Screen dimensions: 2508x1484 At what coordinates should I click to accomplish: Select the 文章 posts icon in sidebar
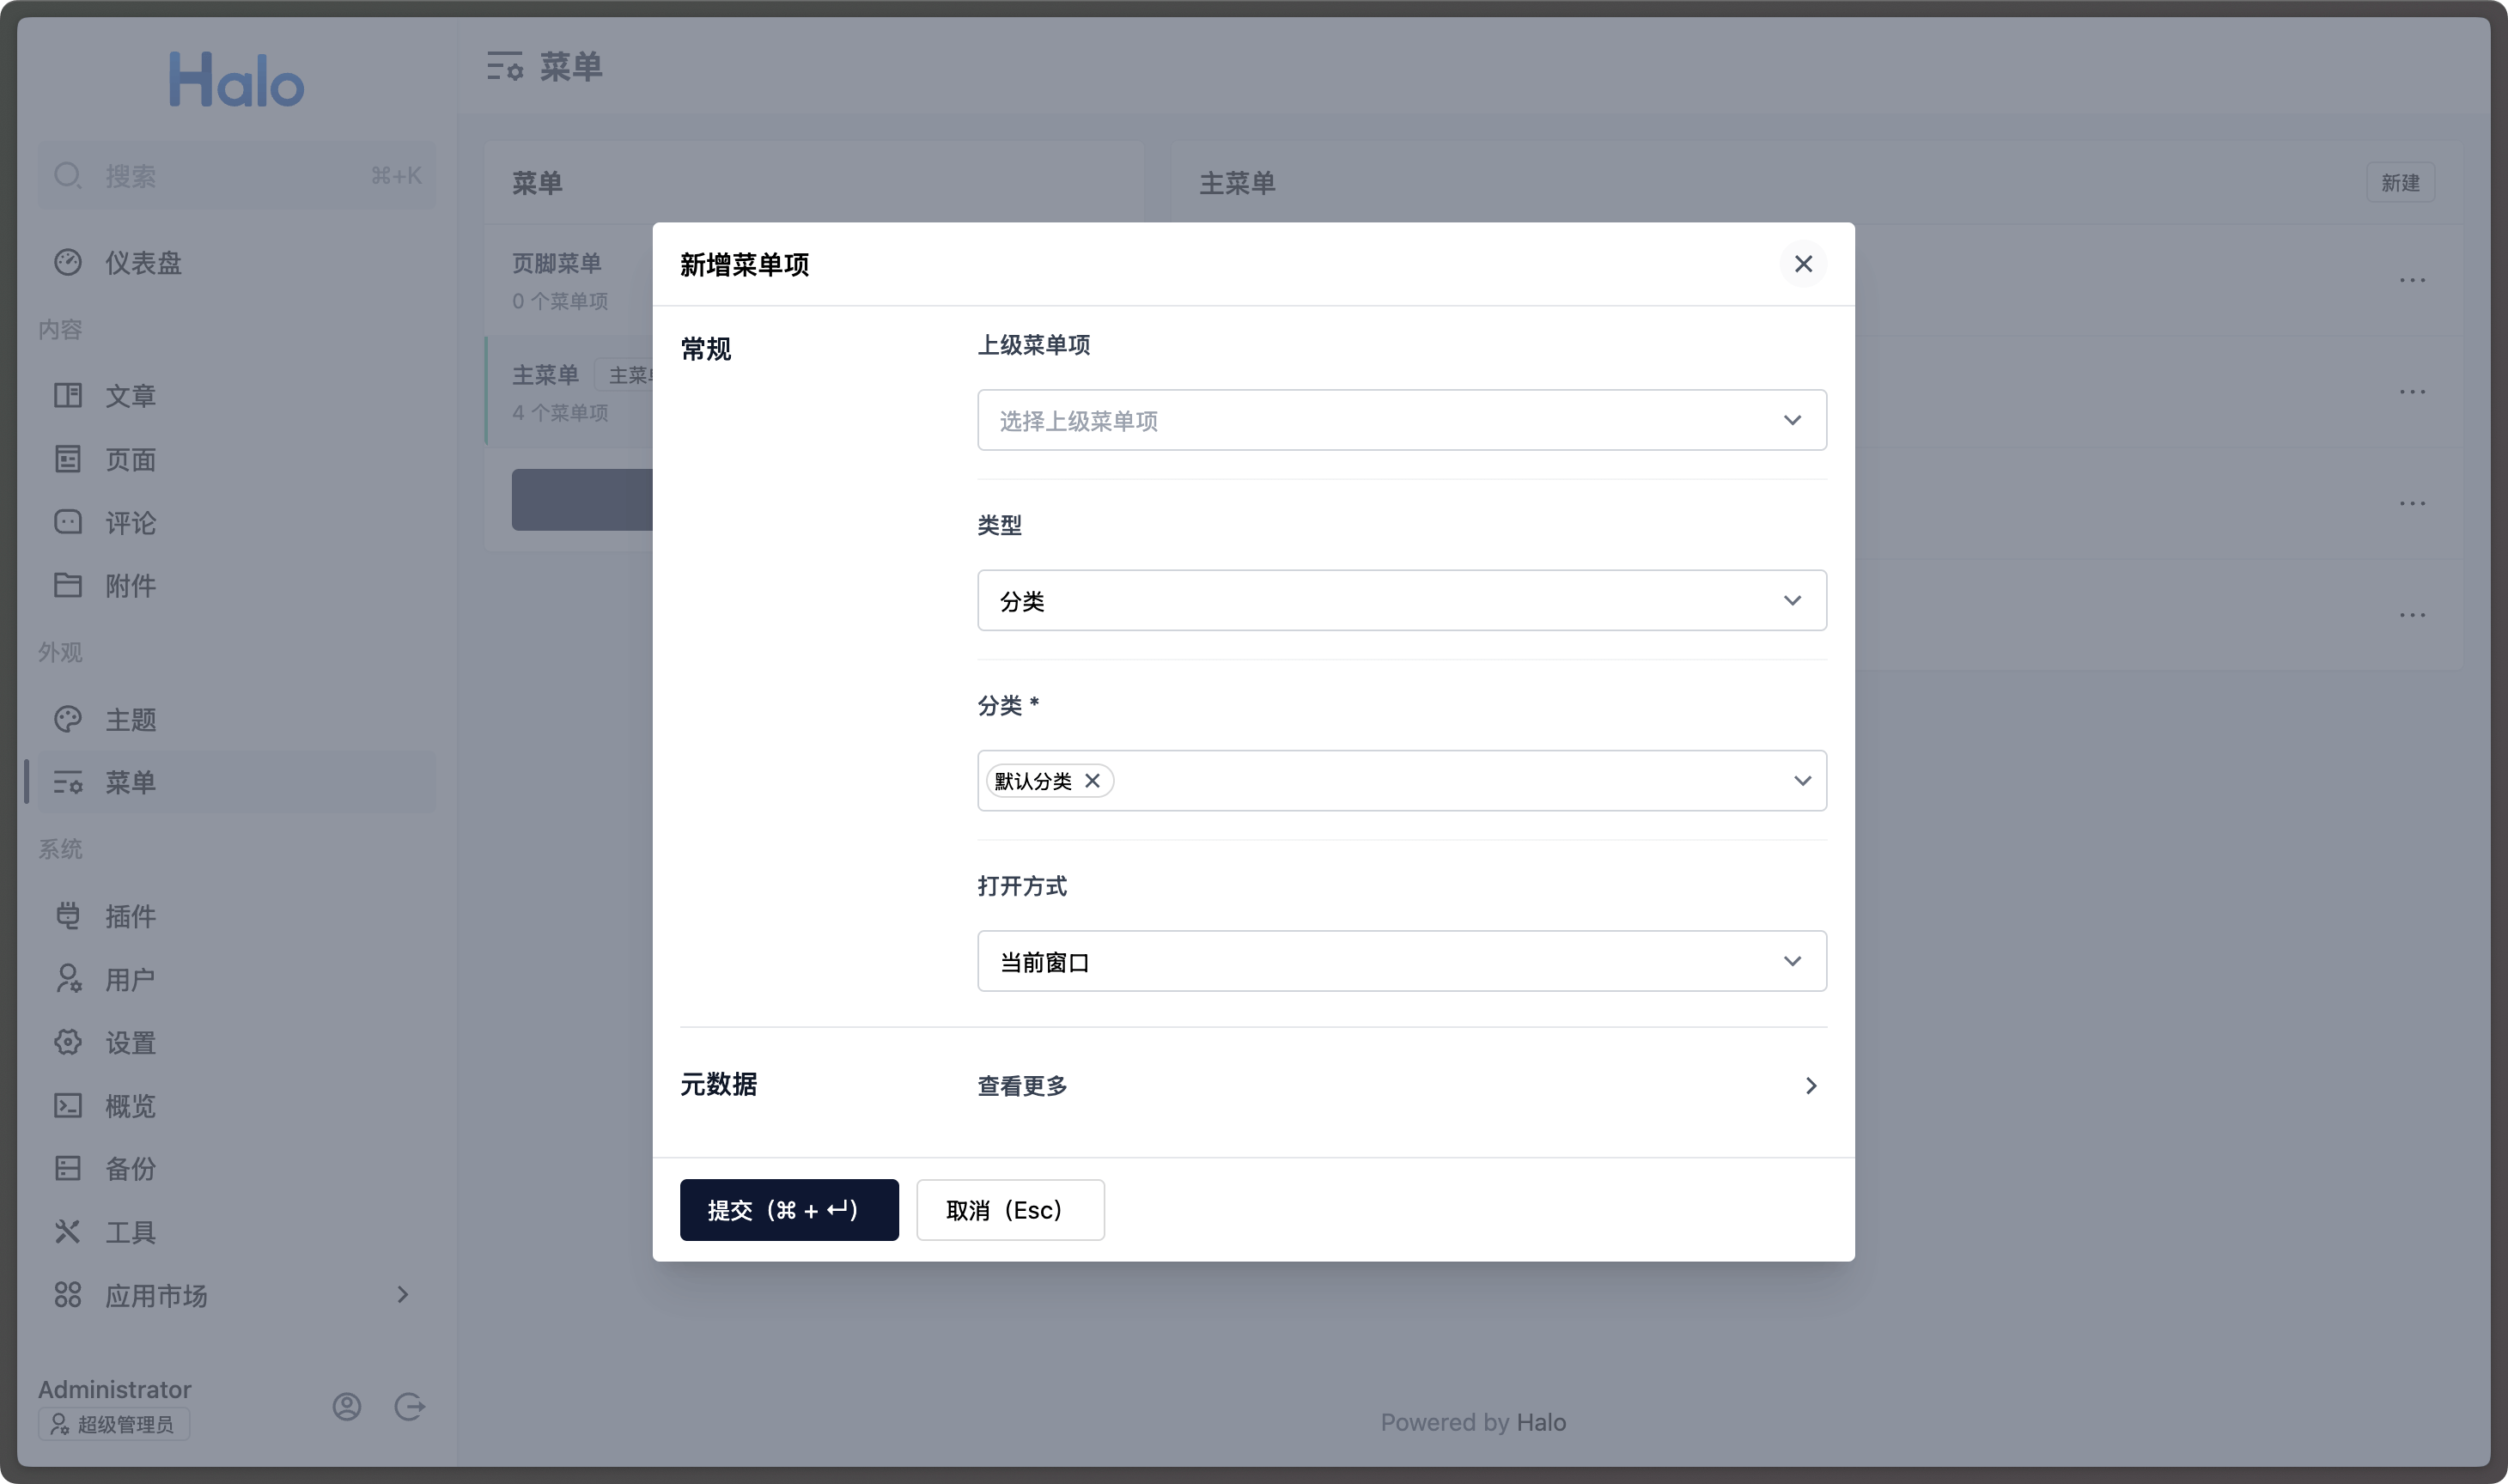(68, 395)
